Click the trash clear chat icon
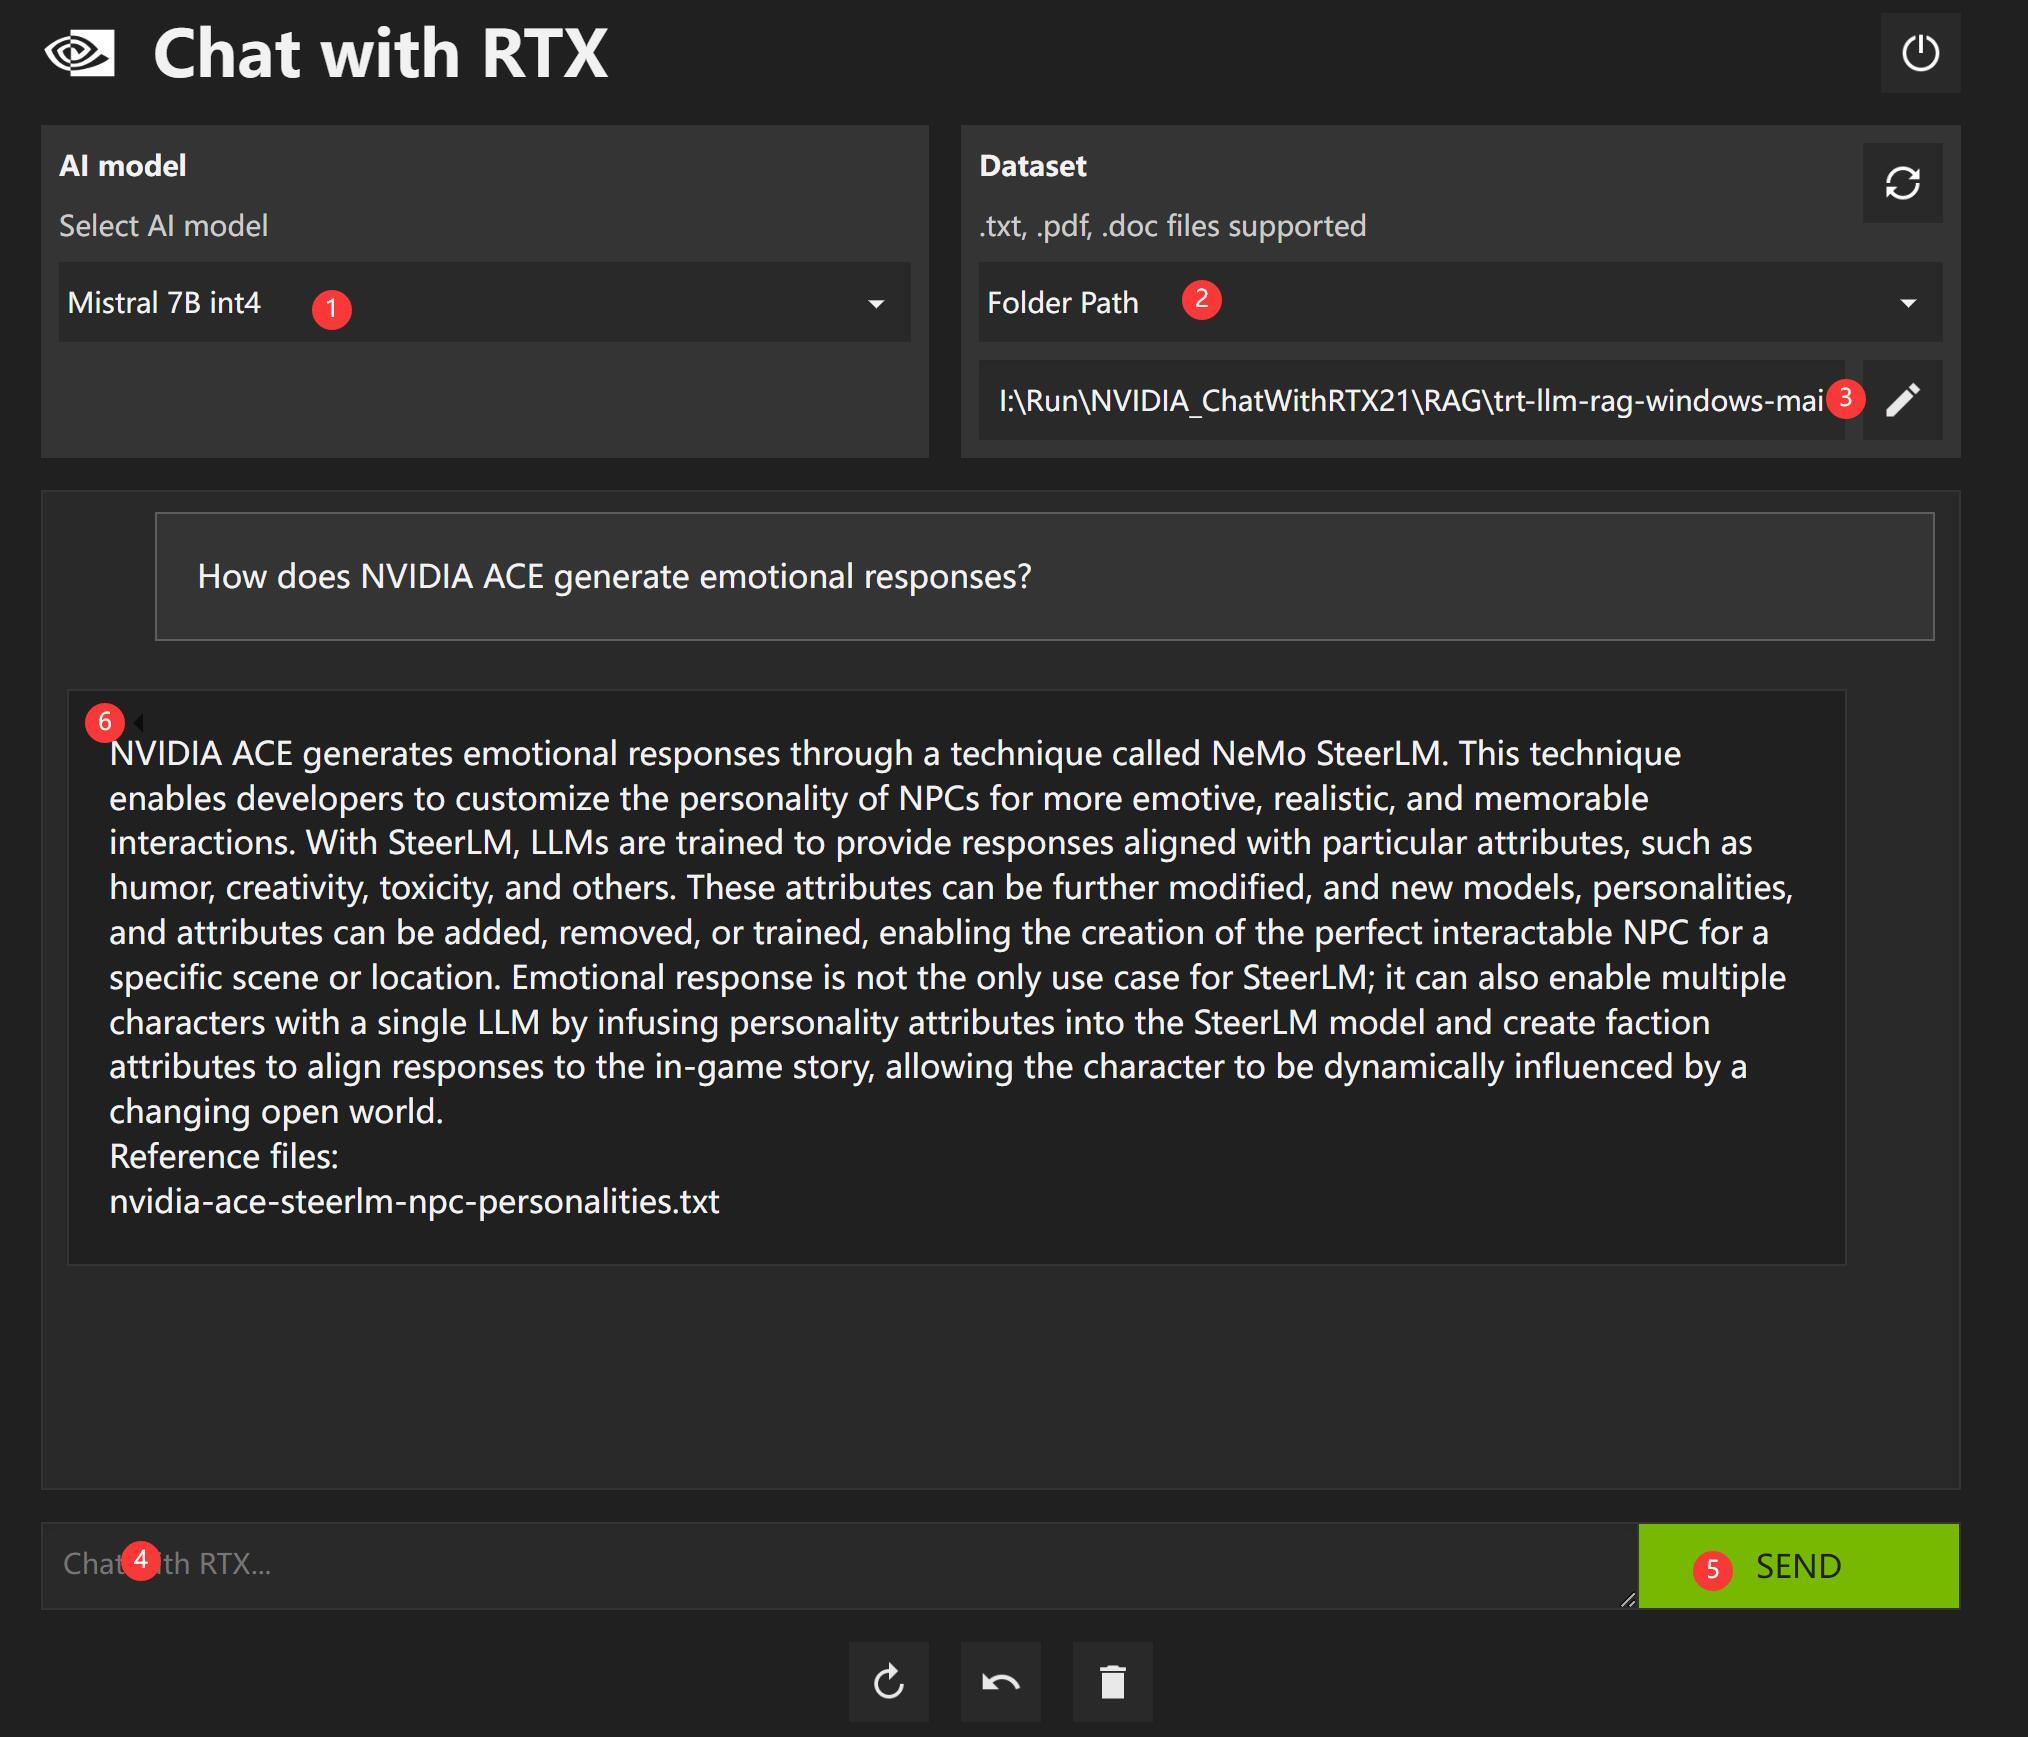Image resolution: width=2028 pixels, height=1737 pixels. pyautogui.click(x=1113, y=1682)
